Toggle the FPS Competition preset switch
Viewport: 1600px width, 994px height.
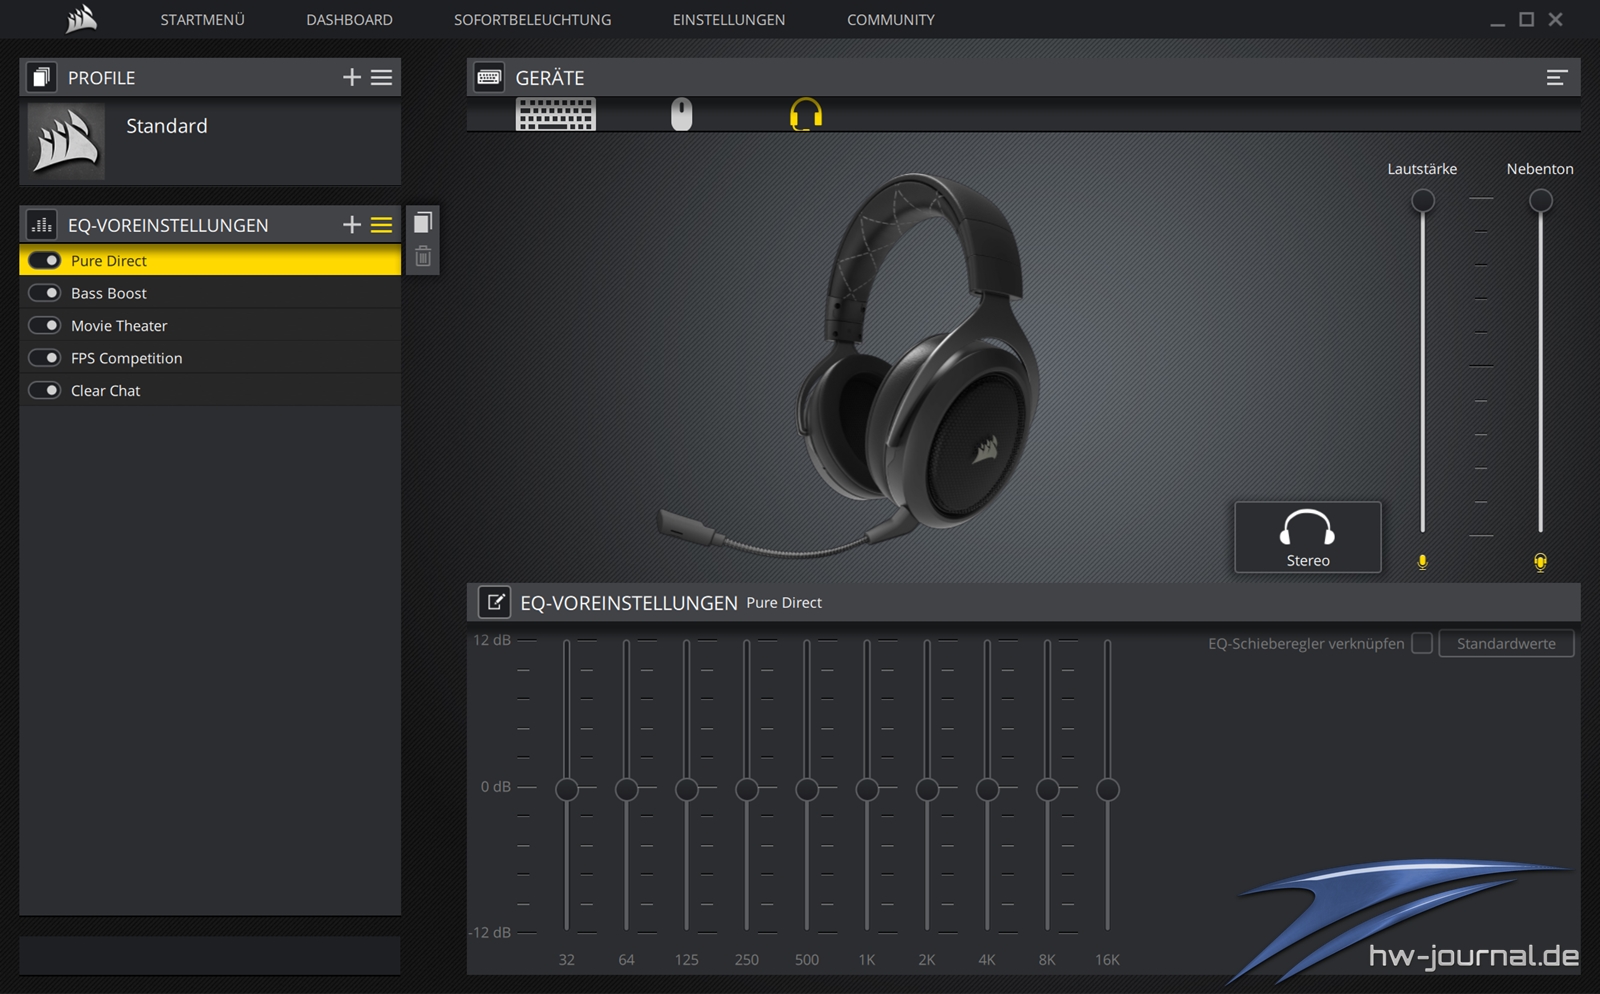(45, 358)
